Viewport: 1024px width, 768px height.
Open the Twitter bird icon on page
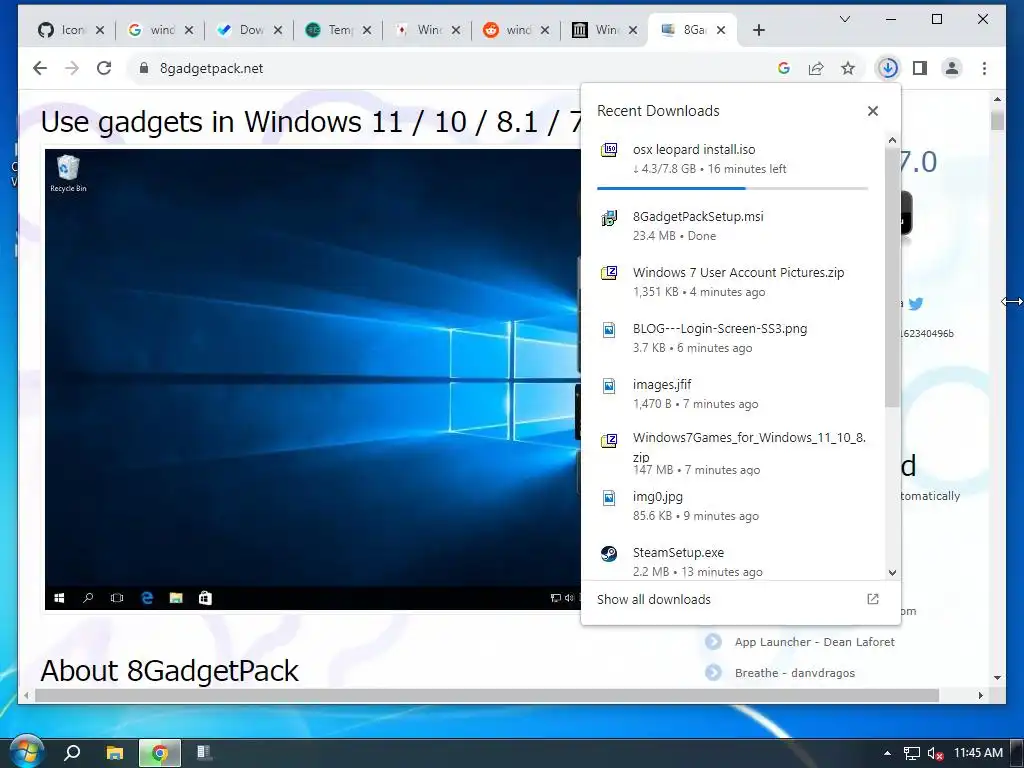[916, 304]
